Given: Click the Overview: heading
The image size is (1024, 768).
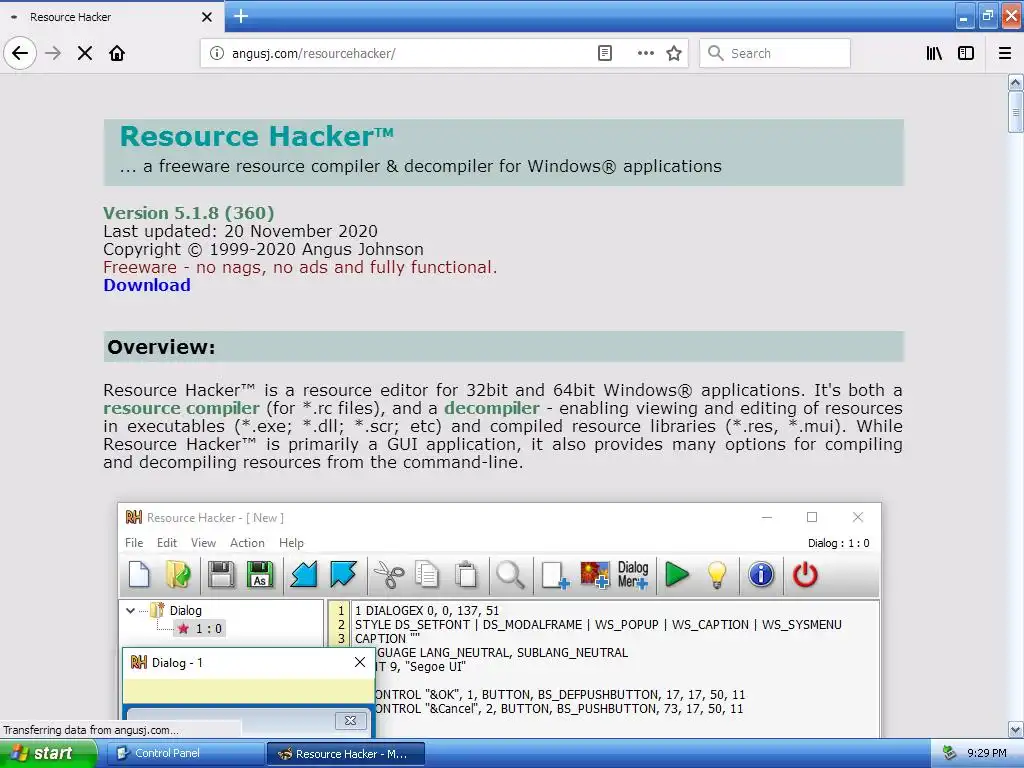Looking at the screenshot, I should (x=161, y=347).
